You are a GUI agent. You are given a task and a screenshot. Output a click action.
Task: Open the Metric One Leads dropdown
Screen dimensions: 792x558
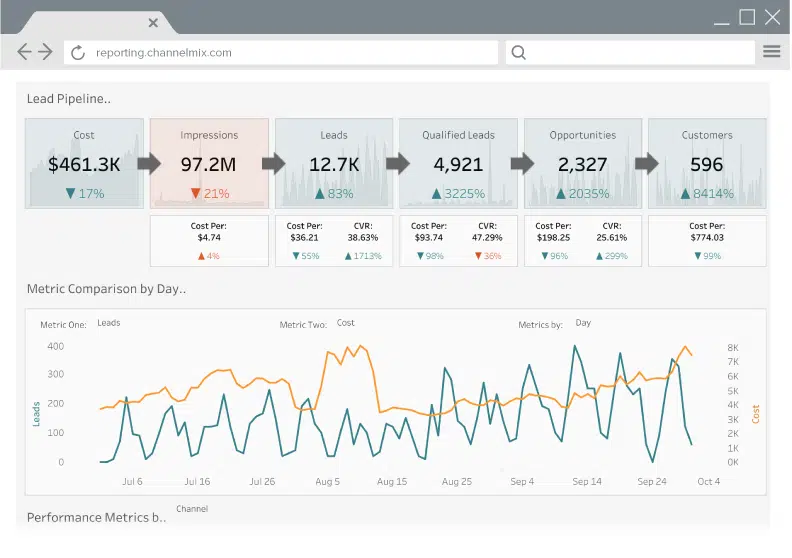[x=109, y=323]
